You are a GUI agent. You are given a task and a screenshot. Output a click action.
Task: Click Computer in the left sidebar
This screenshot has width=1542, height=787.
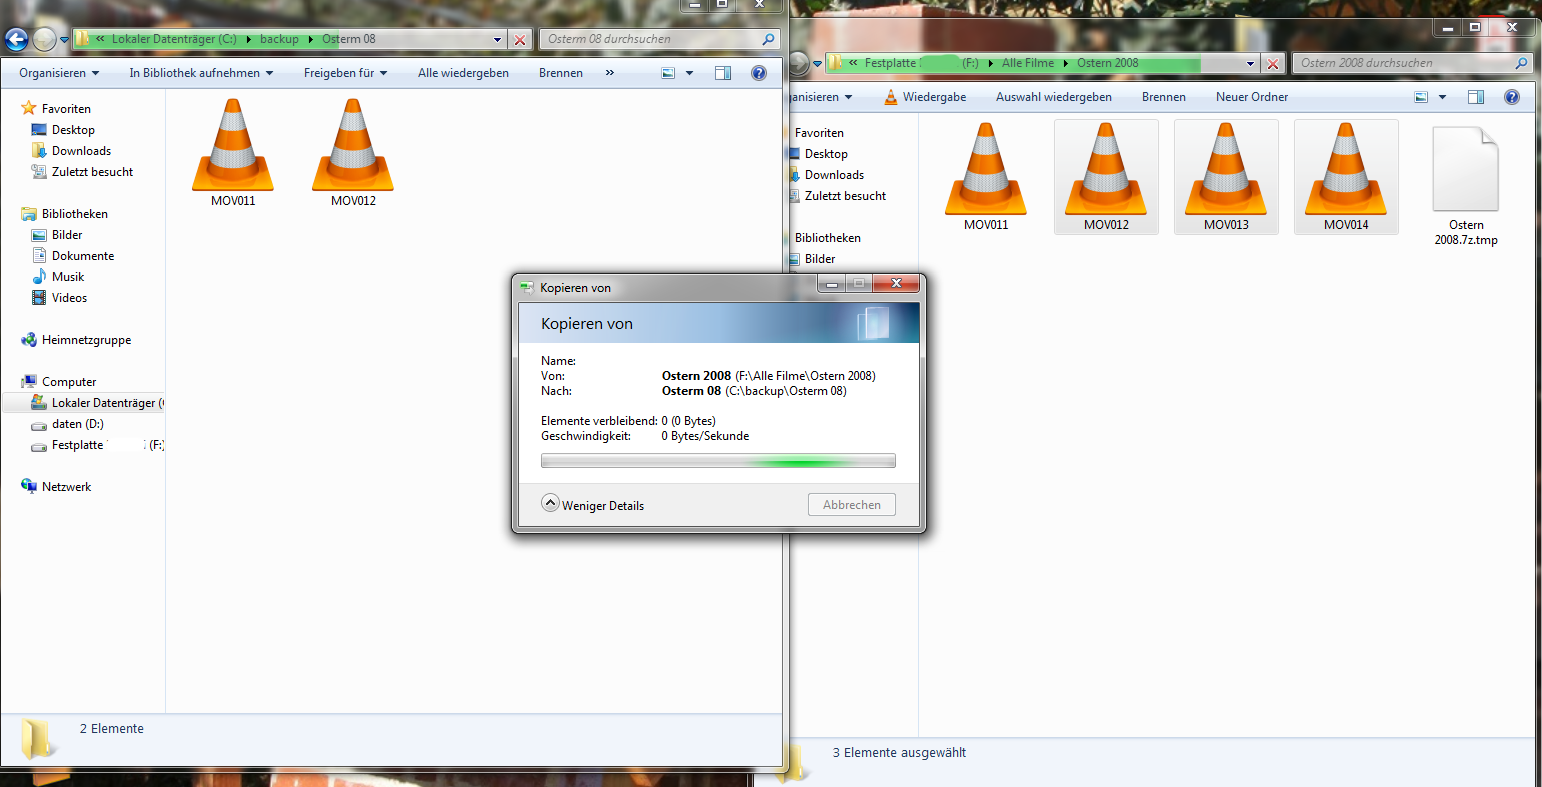click(x=69, y=382)
